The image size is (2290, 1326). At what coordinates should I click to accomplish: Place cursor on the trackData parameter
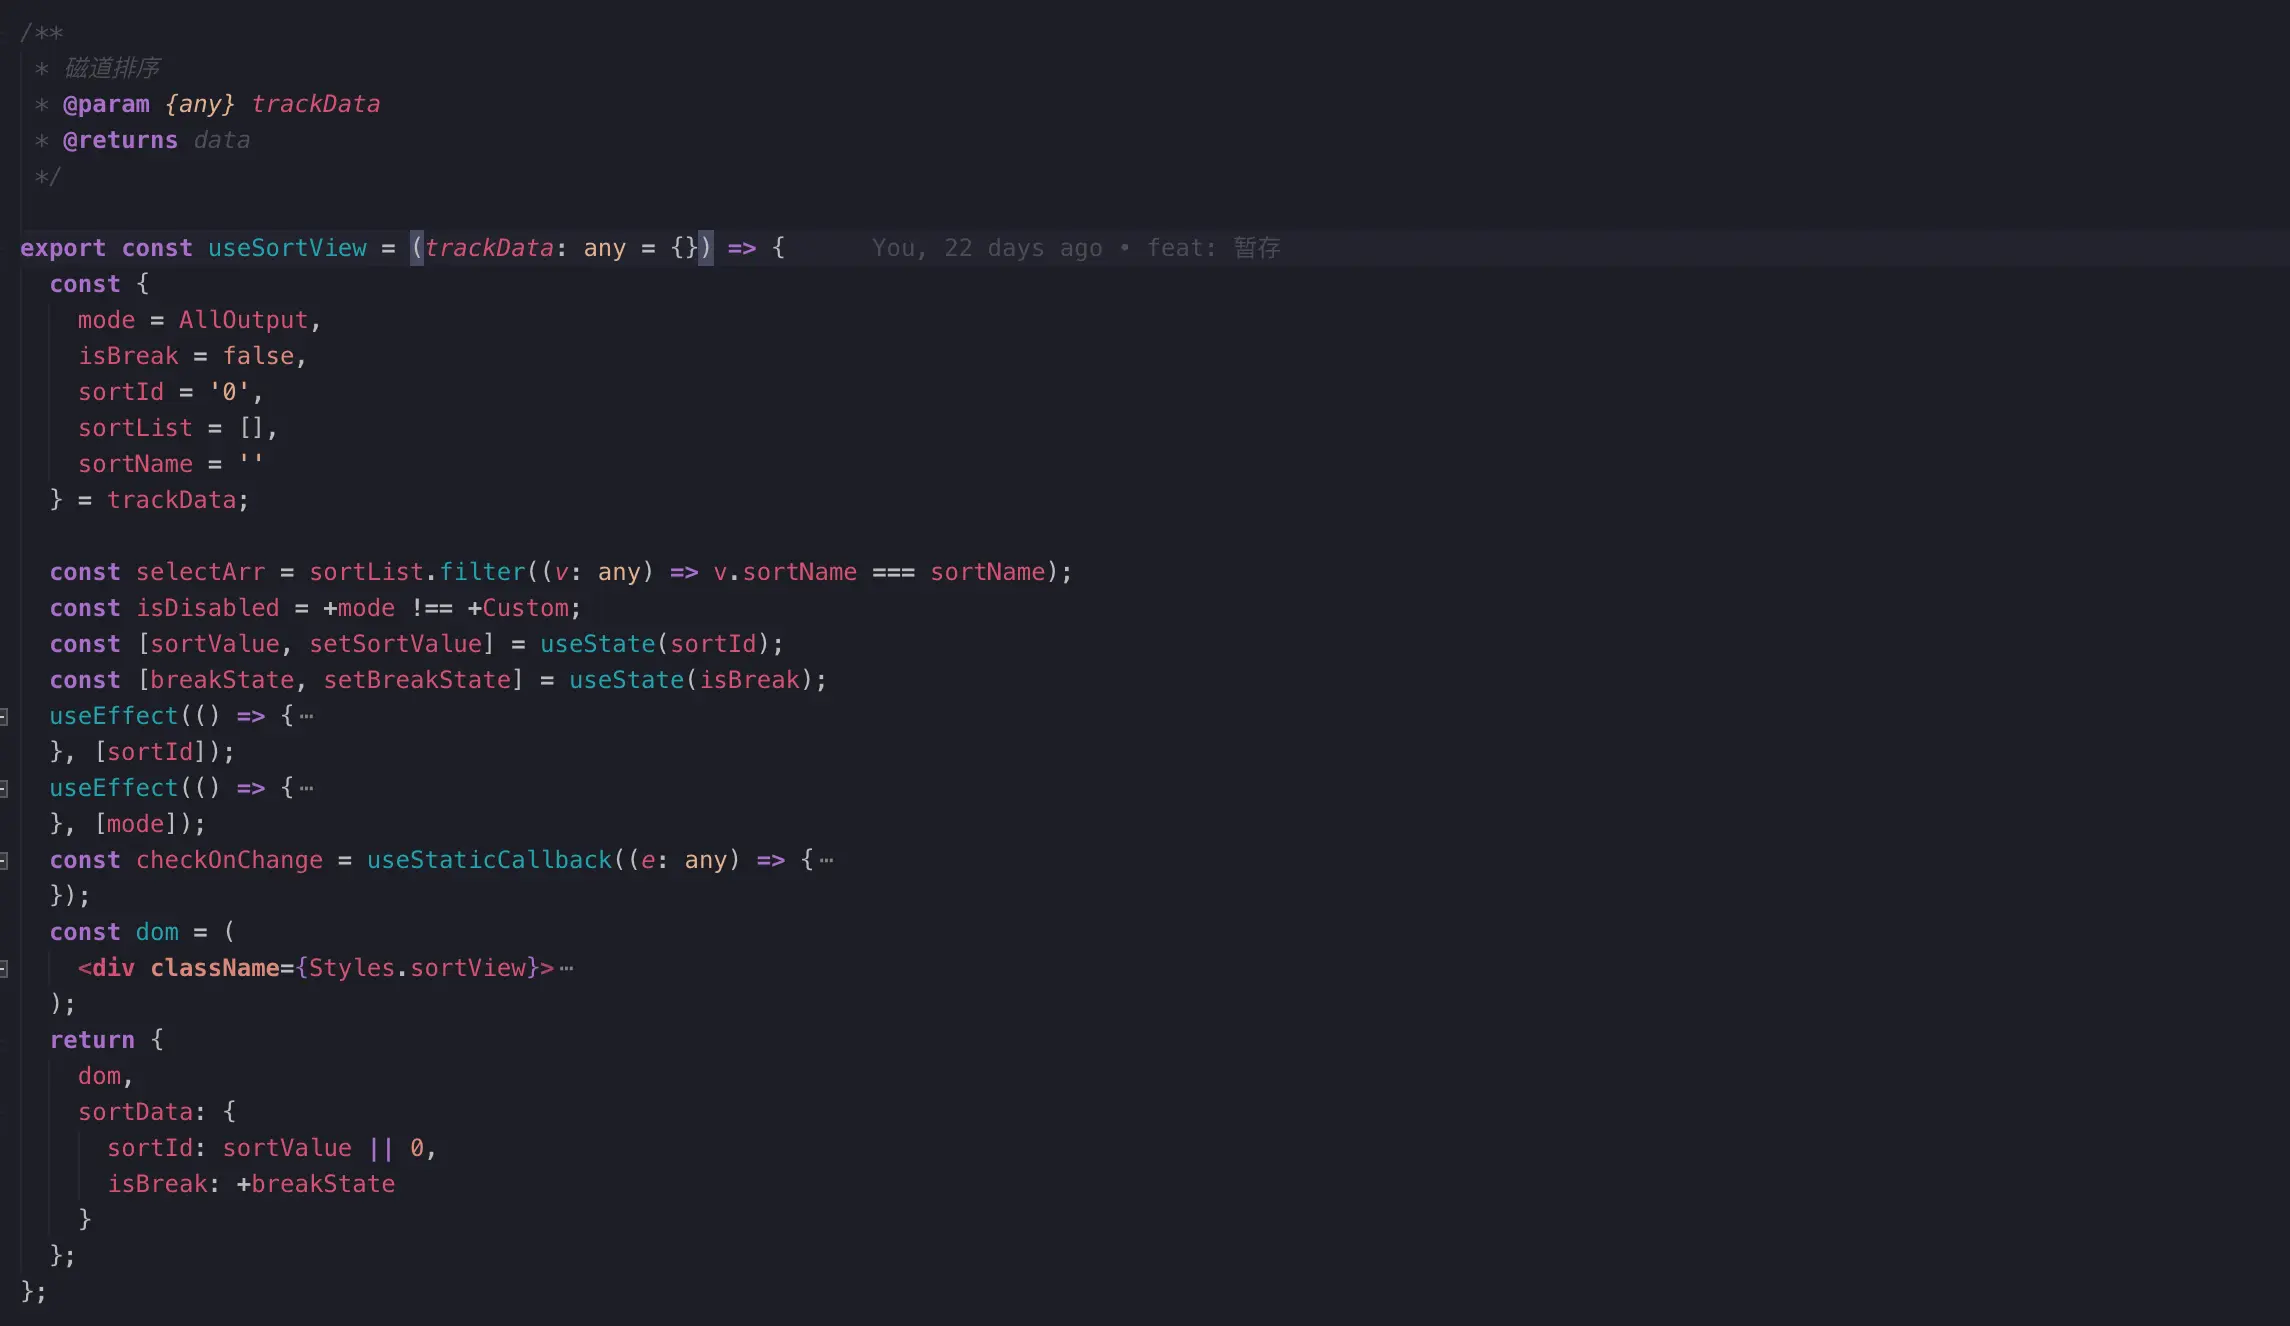pyautogui.click(x=489, y=248)
